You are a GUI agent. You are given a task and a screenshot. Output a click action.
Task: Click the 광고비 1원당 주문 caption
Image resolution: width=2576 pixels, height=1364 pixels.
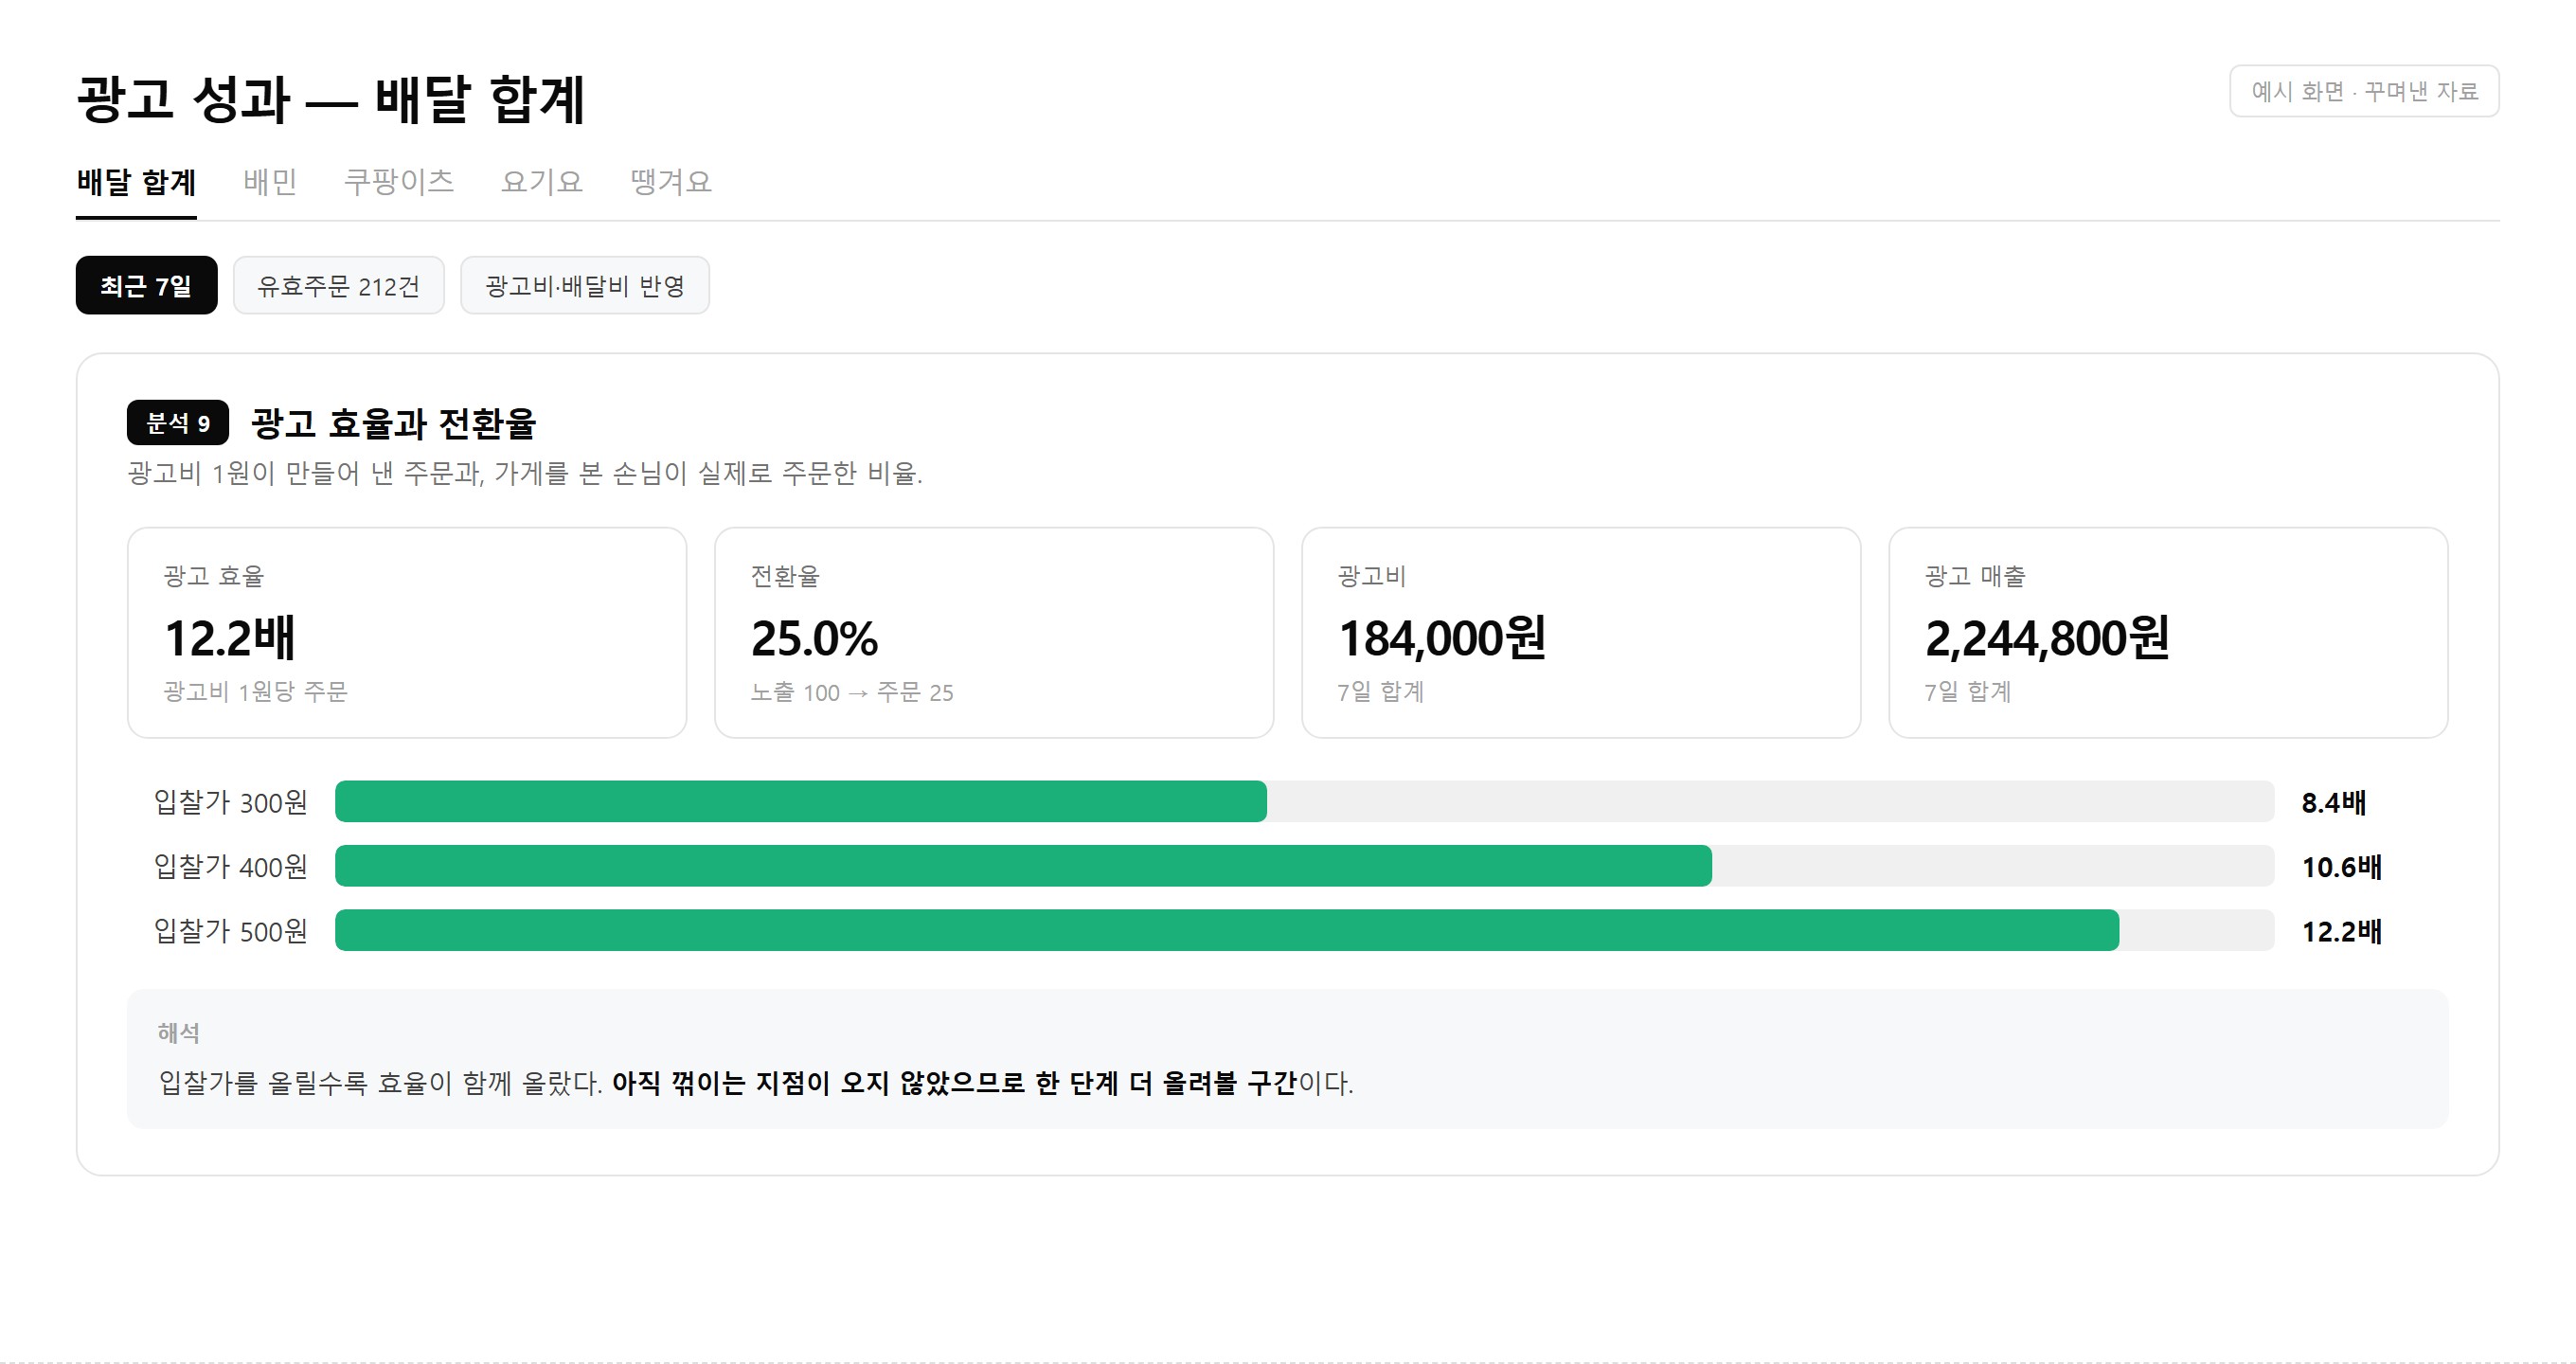pyautogui.click(x=255, y=692)
